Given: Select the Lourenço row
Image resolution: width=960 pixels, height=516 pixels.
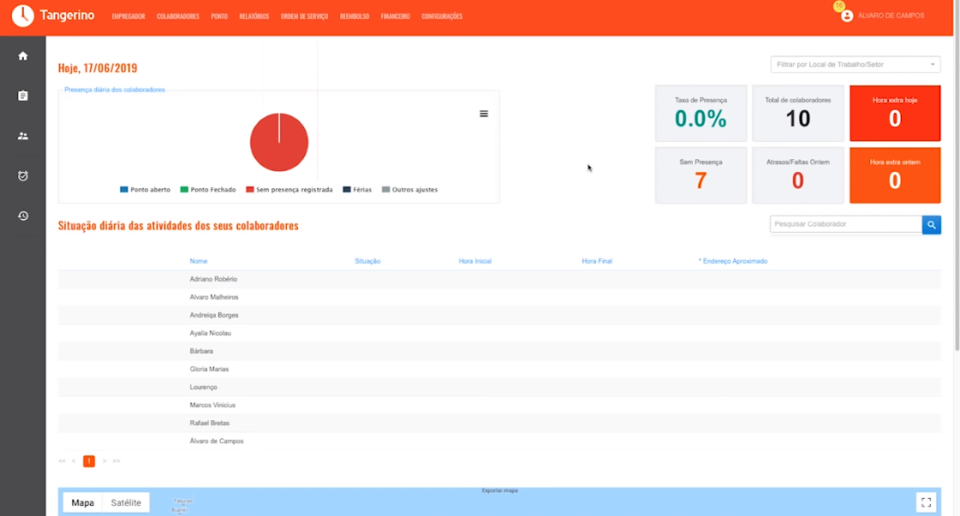Looking at the screenshot, I should tap(500, 387).
